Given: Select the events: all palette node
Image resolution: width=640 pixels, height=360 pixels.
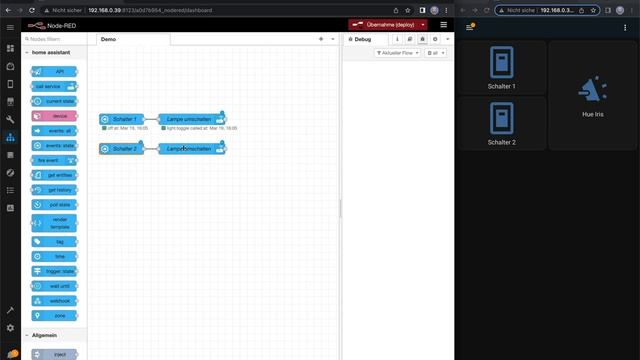Looking at the screenshot, I should pos(54,131).
